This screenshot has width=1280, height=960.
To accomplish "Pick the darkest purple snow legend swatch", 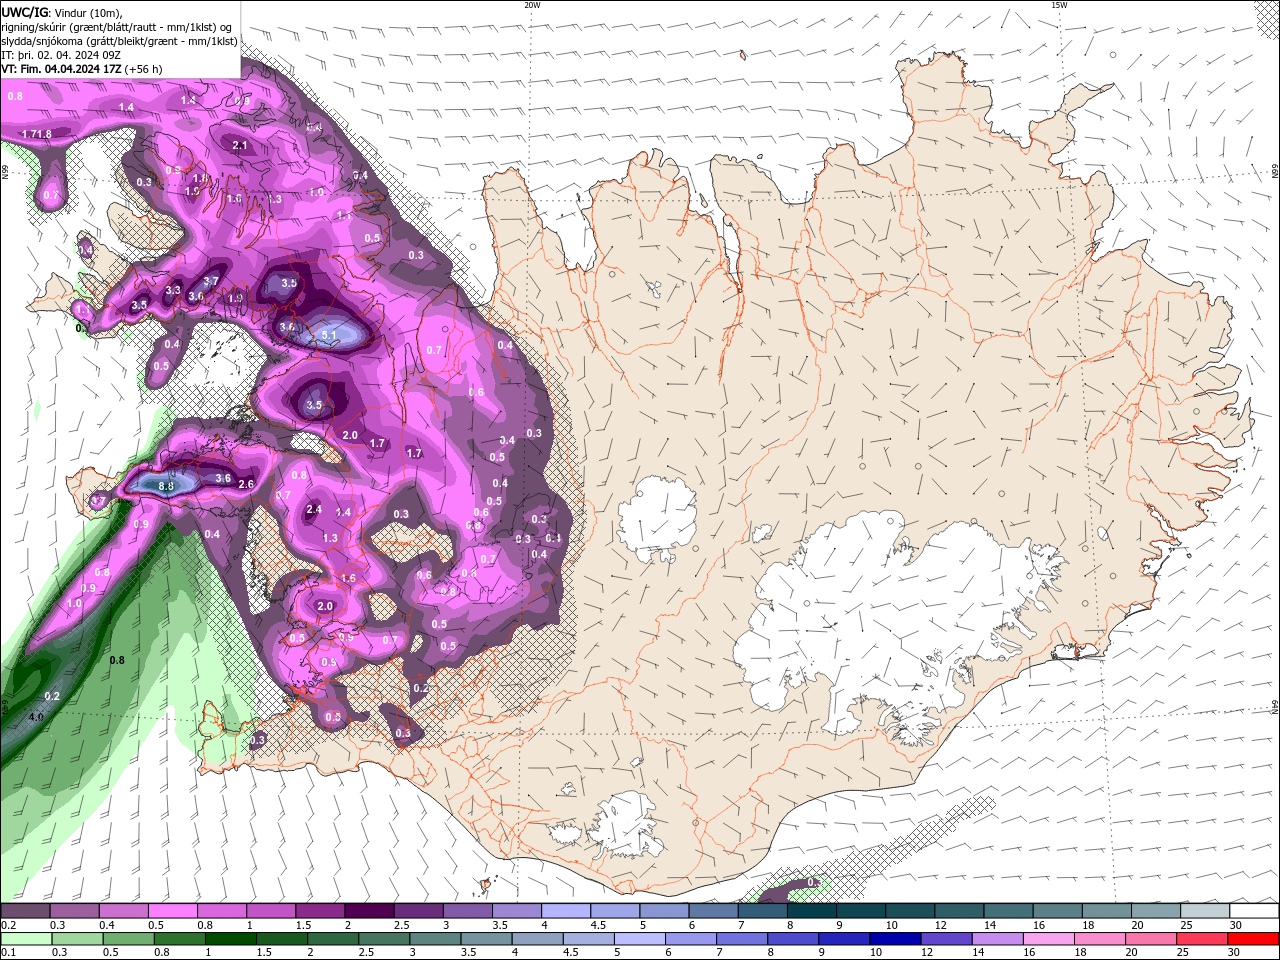I will tap(369, 911).
